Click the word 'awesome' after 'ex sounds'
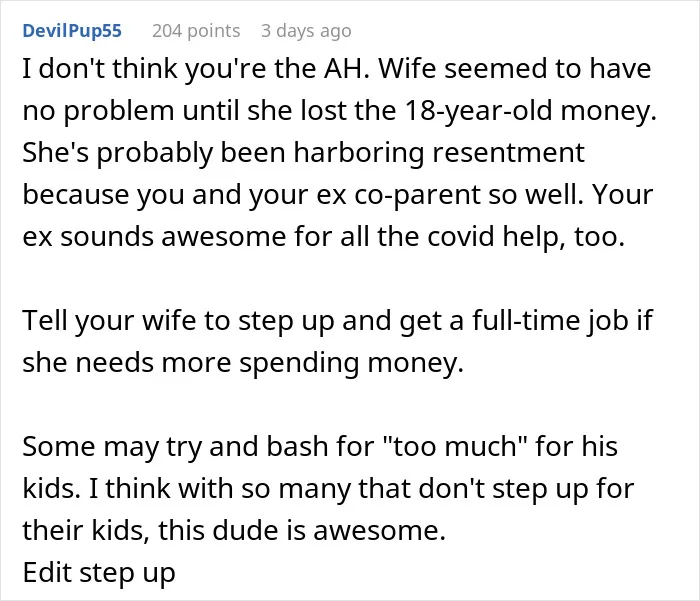The height and width of the screenshot is (601, 700). [223, 237]
